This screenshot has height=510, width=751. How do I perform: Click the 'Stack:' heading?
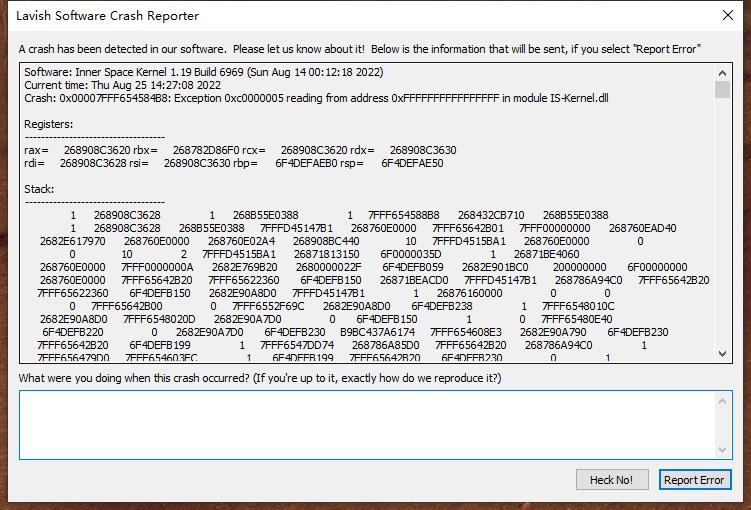tap(39, 189)
